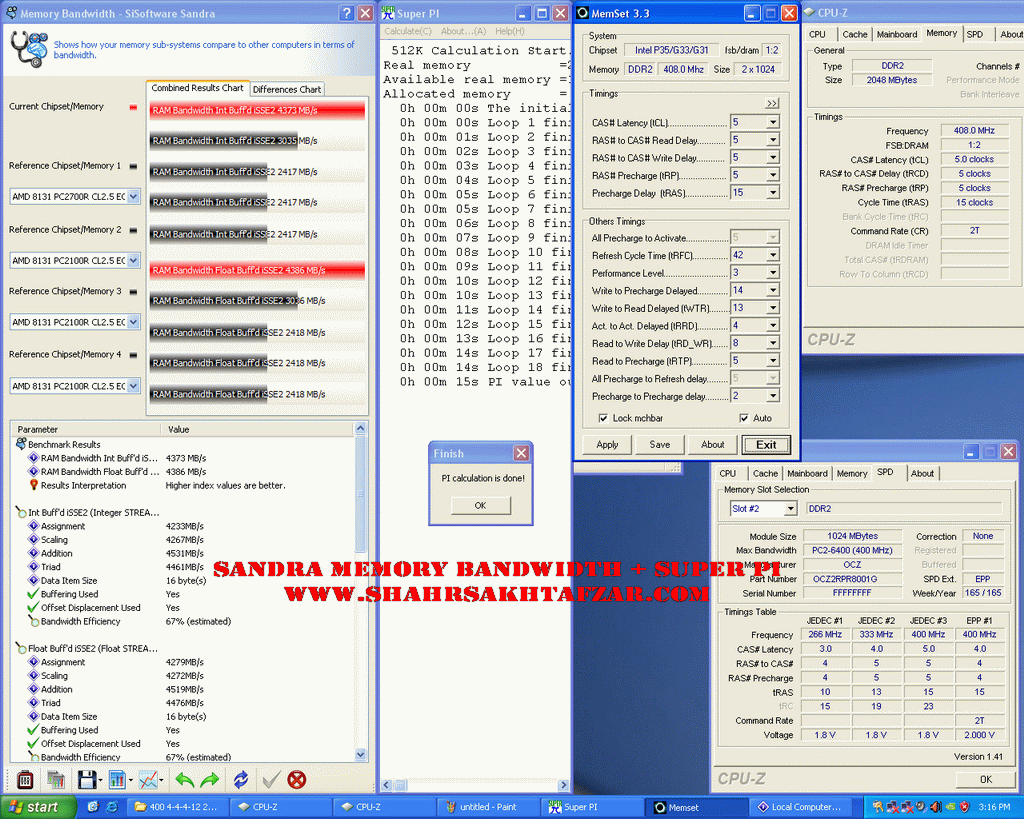Image resolution: width=1024 pixels, height=819 pixels.
Task: Click the line graph icon in Sandra toolbar
Action: [x=148, y=779]
